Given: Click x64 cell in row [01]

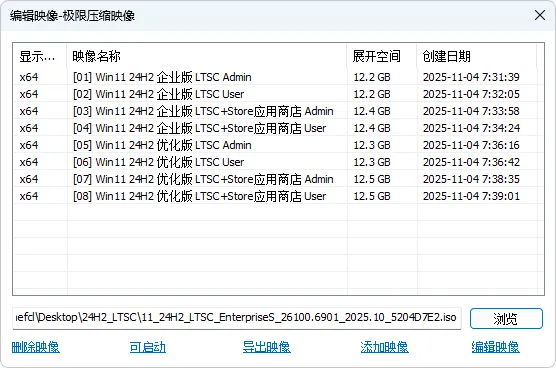Looking at the screenshot, I should (29, 77).
